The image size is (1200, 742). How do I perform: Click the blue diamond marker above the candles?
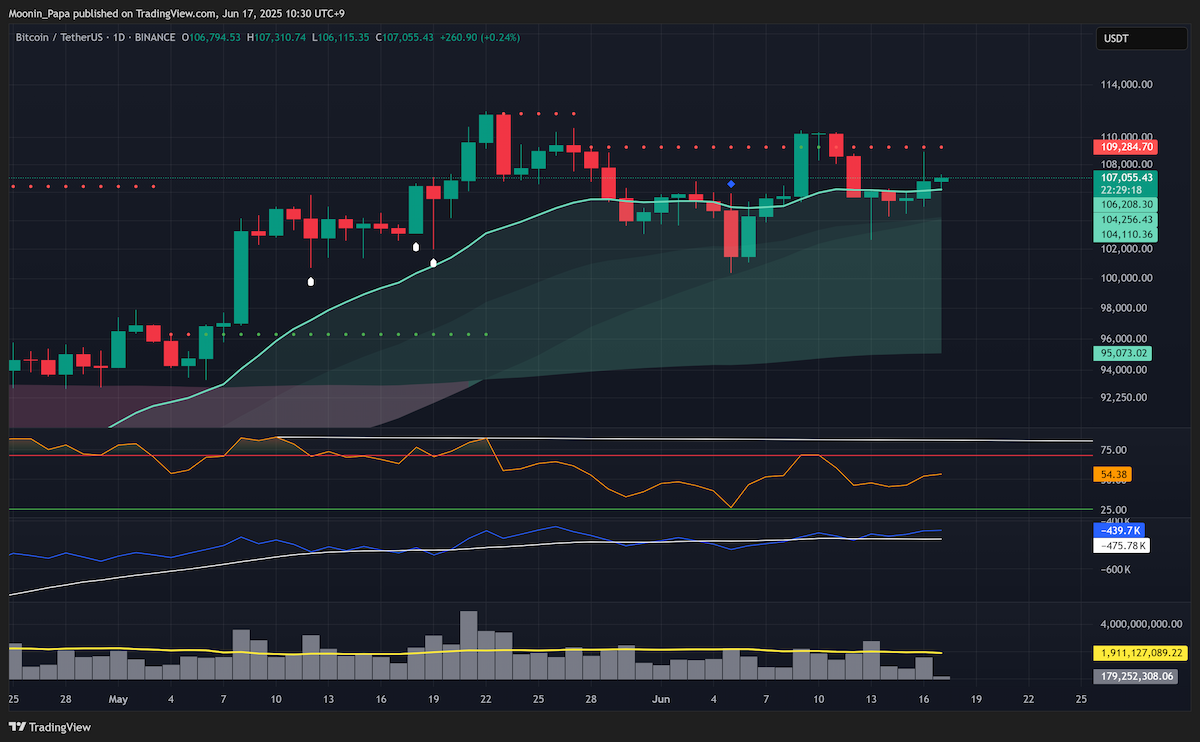[x=732, y=184]
